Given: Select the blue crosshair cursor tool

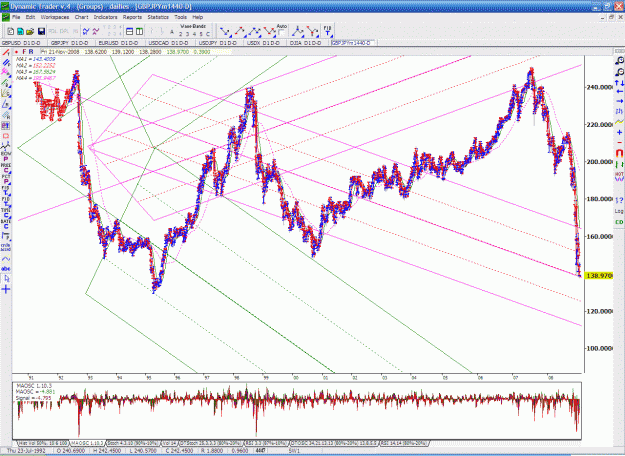Looking at the screenshot, I should click(x=6, y=289).
